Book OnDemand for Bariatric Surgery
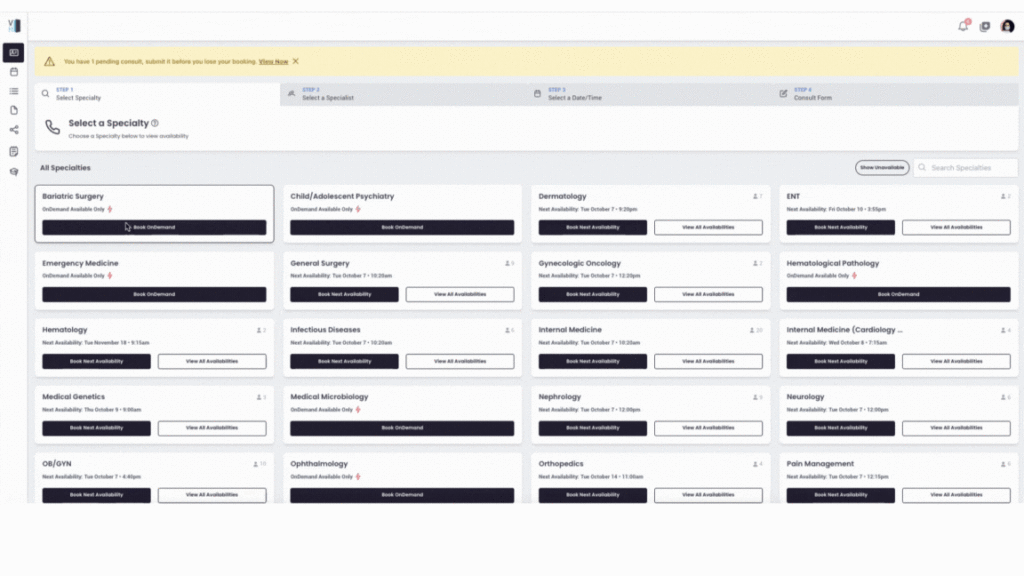Image resolution: width=1024 pixels, height=576 pixels. (154, 227)
